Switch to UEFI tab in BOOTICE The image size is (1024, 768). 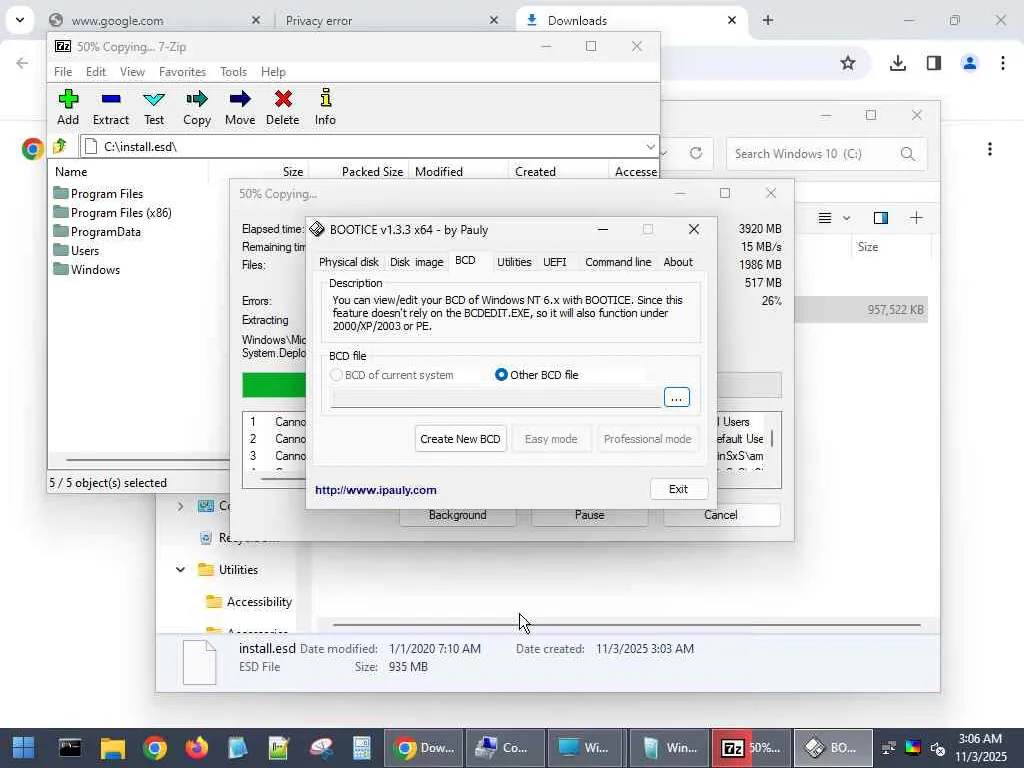coord(554,262)
